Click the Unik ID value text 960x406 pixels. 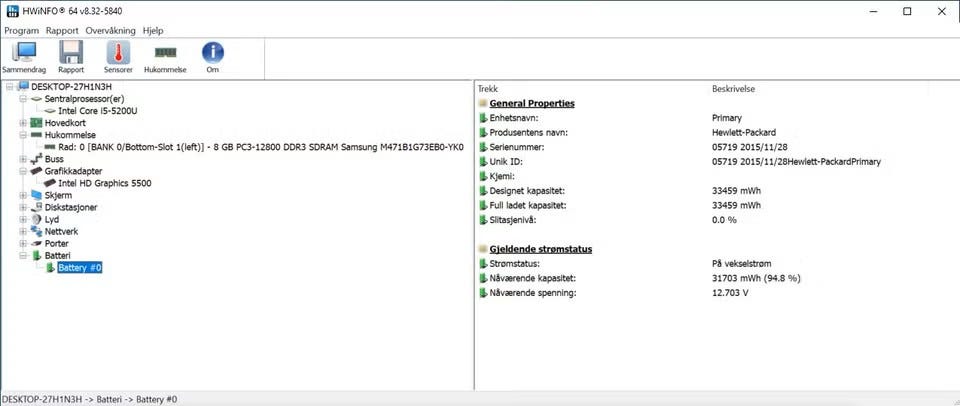[x=797, y=162]
